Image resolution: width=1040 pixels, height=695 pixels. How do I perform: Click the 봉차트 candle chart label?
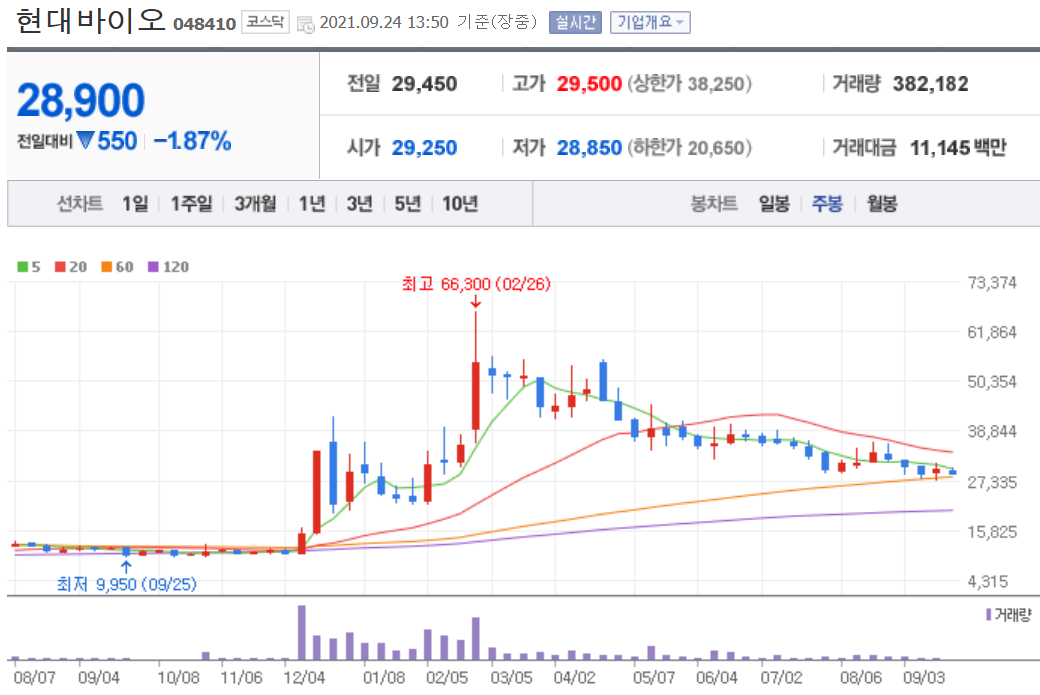pyautogui.click(x=714, y=204)
